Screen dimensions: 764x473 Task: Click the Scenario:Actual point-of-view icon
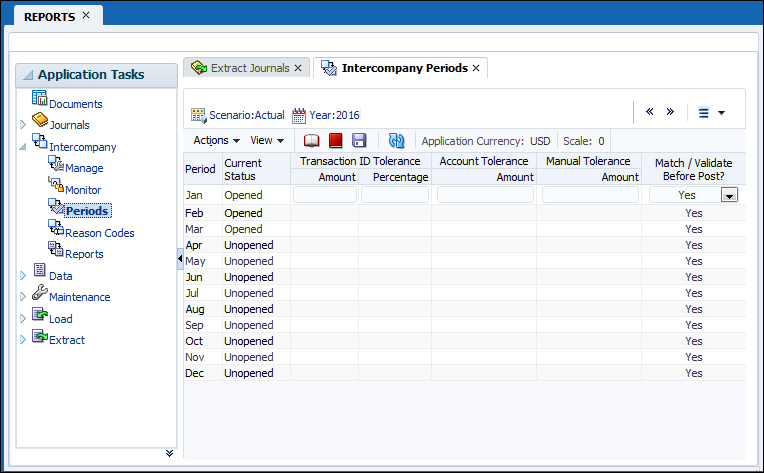click(x=198, y=116)
